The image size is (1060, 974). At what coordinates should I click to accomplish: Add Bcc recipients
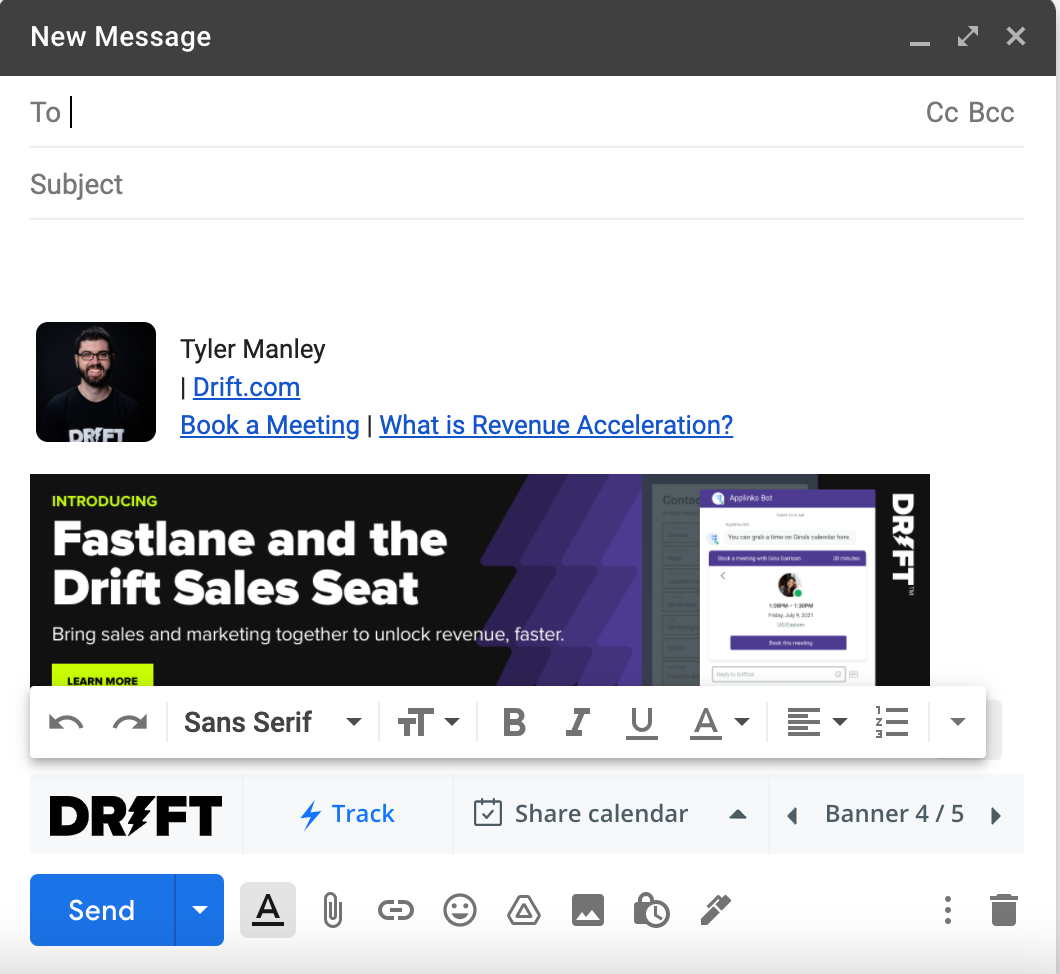991,112
